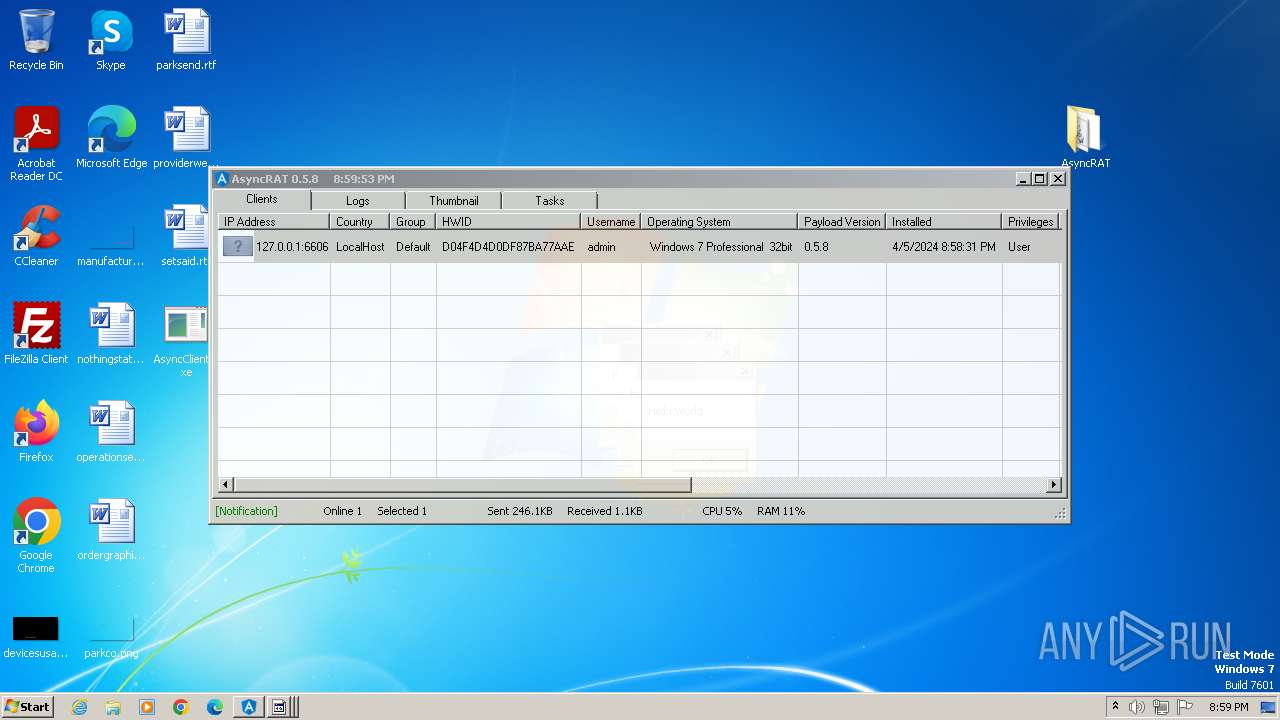Select the parksend.rtf document icon

(186, 40)
